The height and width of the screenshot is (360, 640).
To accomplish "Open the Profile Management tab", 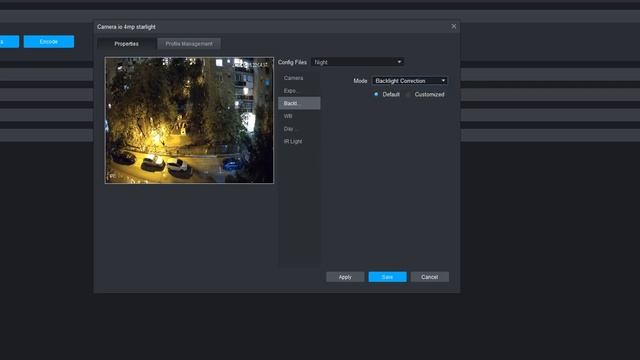I will 189,44.
